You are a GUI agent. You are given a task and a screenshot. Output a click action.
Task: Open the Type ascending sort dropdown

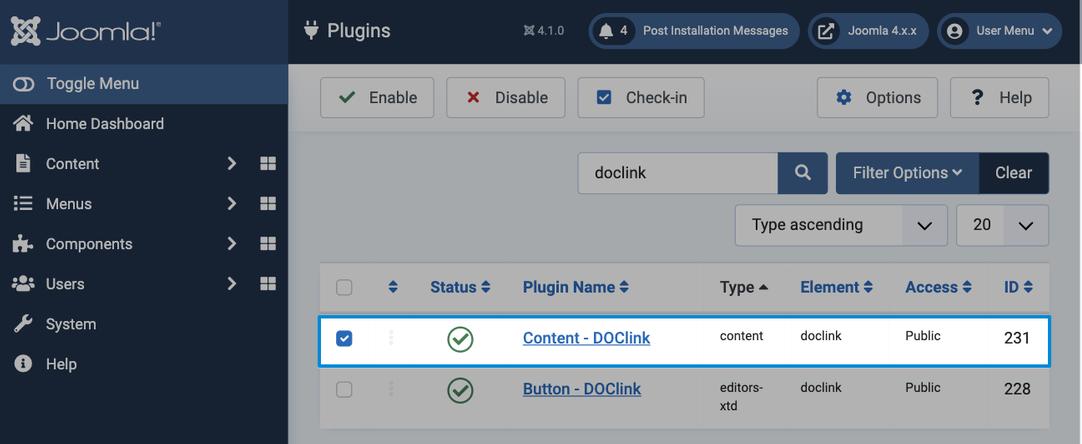(840, 225)
